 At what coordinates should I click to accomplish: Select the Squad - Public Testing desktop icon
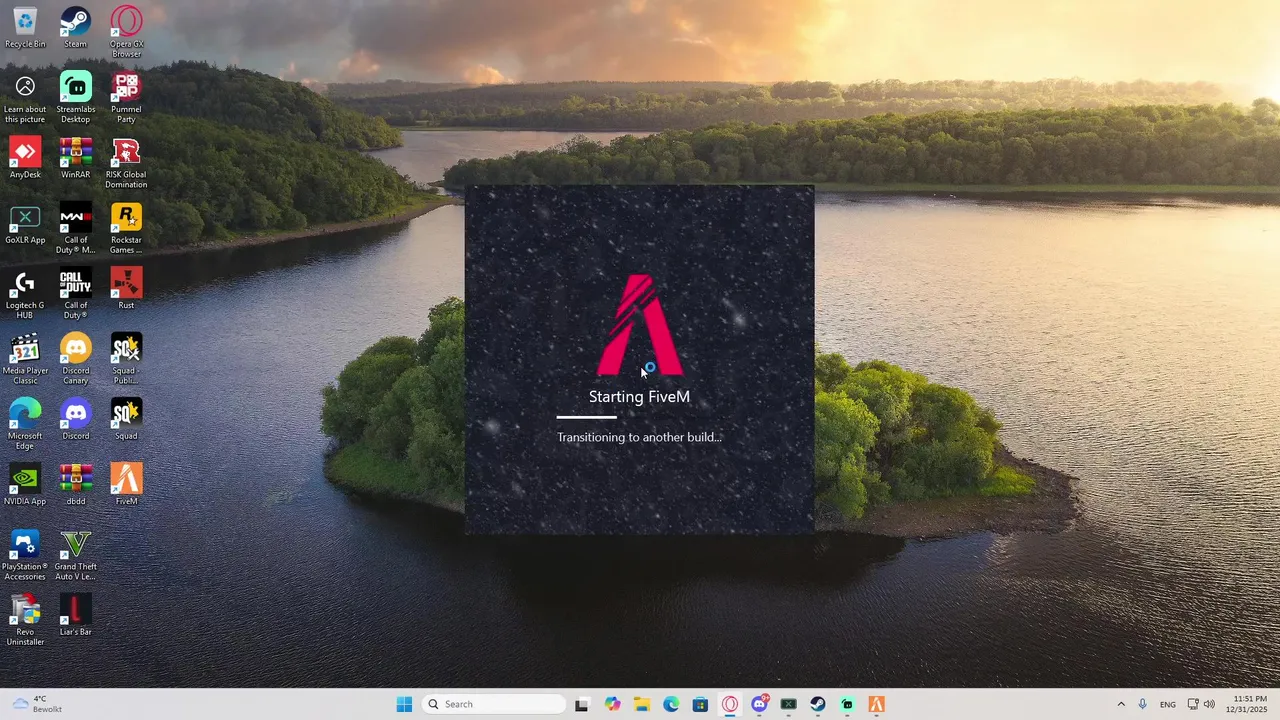(126, 359)
